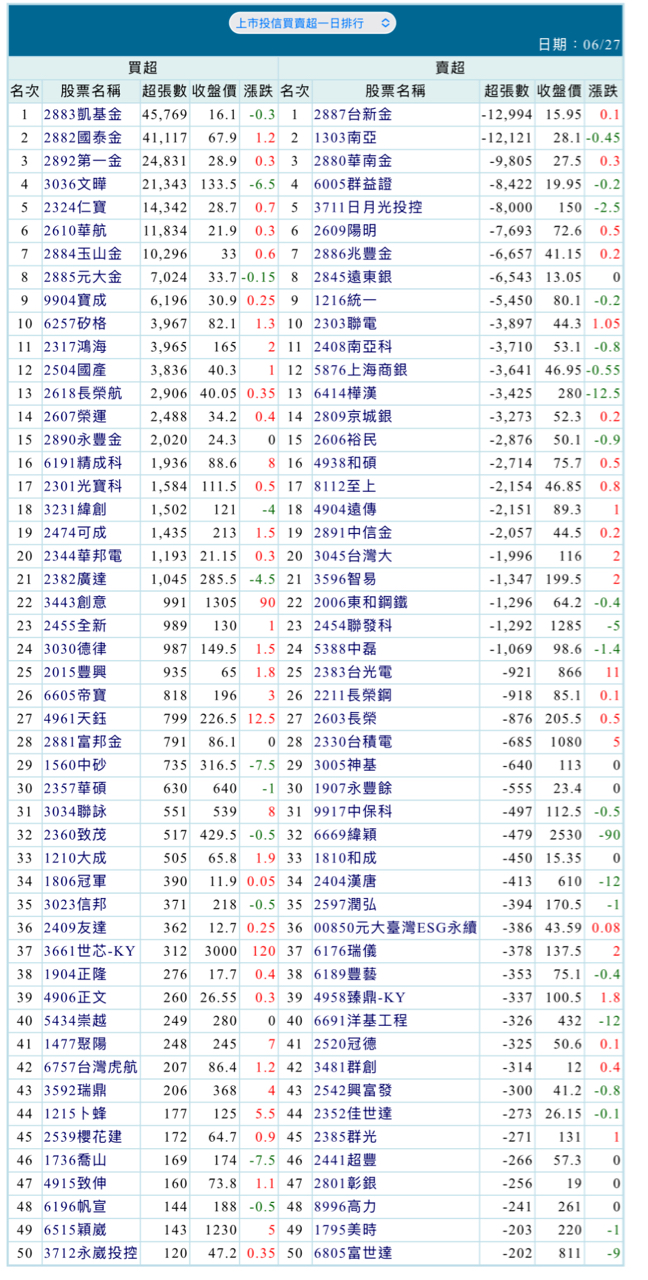The image size is (648, 1280).
Task: Click closing price 2530 of 緯穎
Action: coord(564,834)
